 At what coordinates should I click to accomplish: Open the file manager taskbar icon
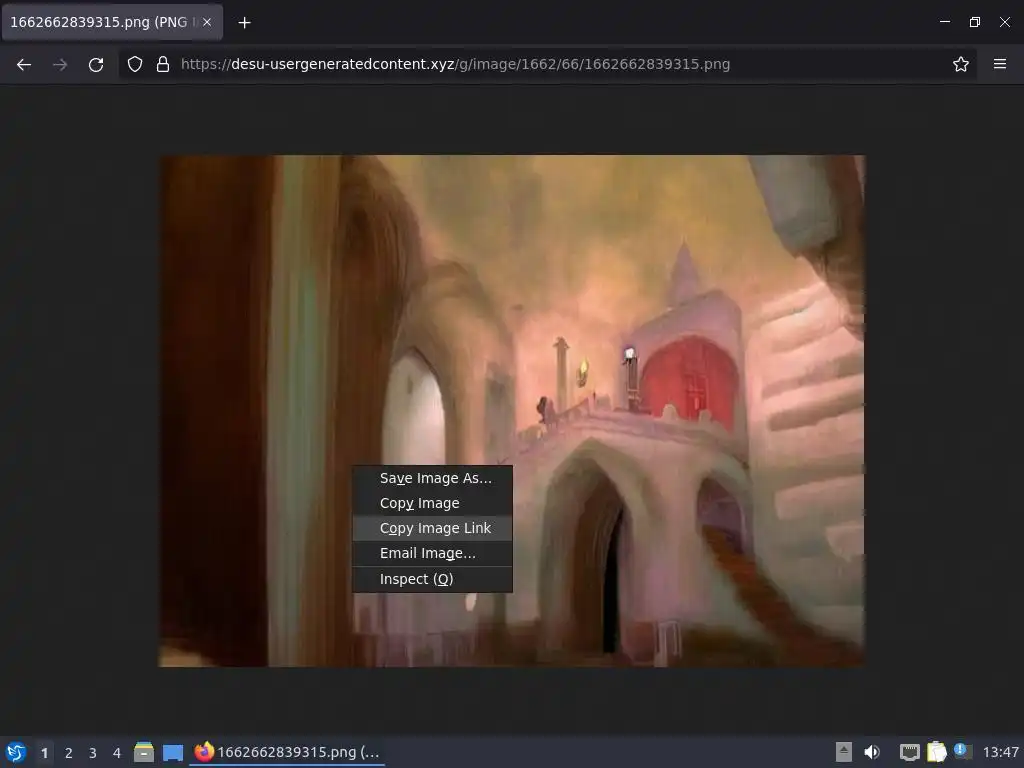point(144,752)
